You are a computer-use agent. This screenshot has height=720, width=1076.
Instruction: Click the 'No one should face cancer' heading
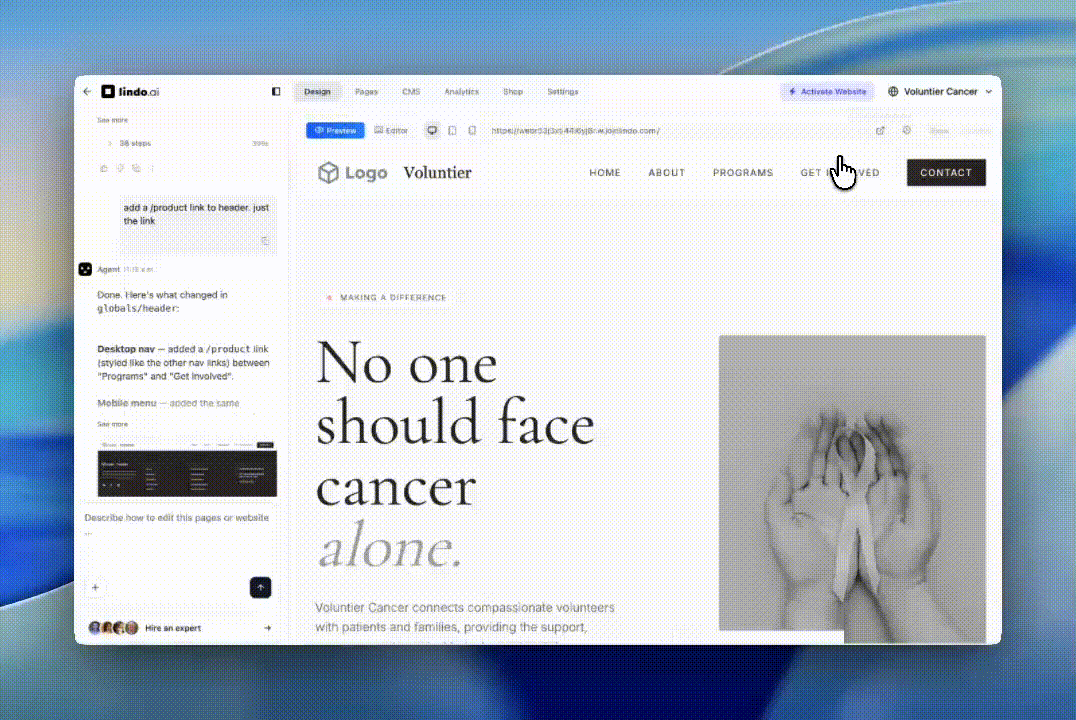tap(454, 454)
